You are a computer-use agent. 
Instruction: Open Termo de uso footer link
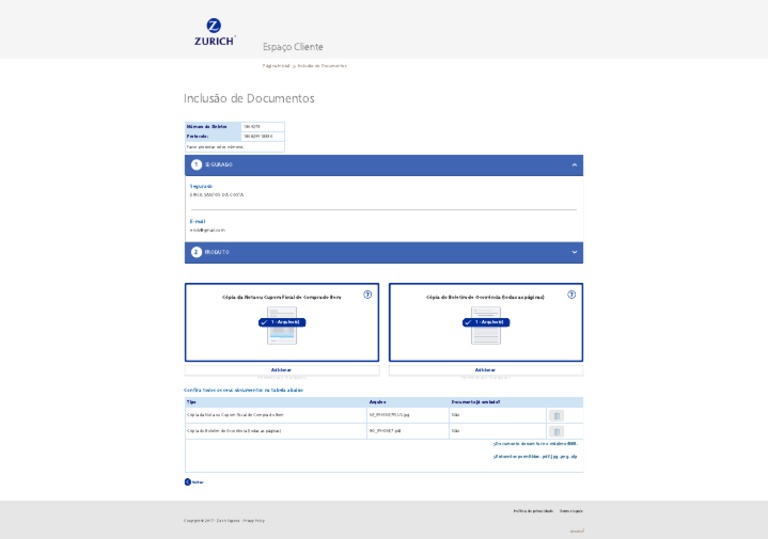[570, 511]
